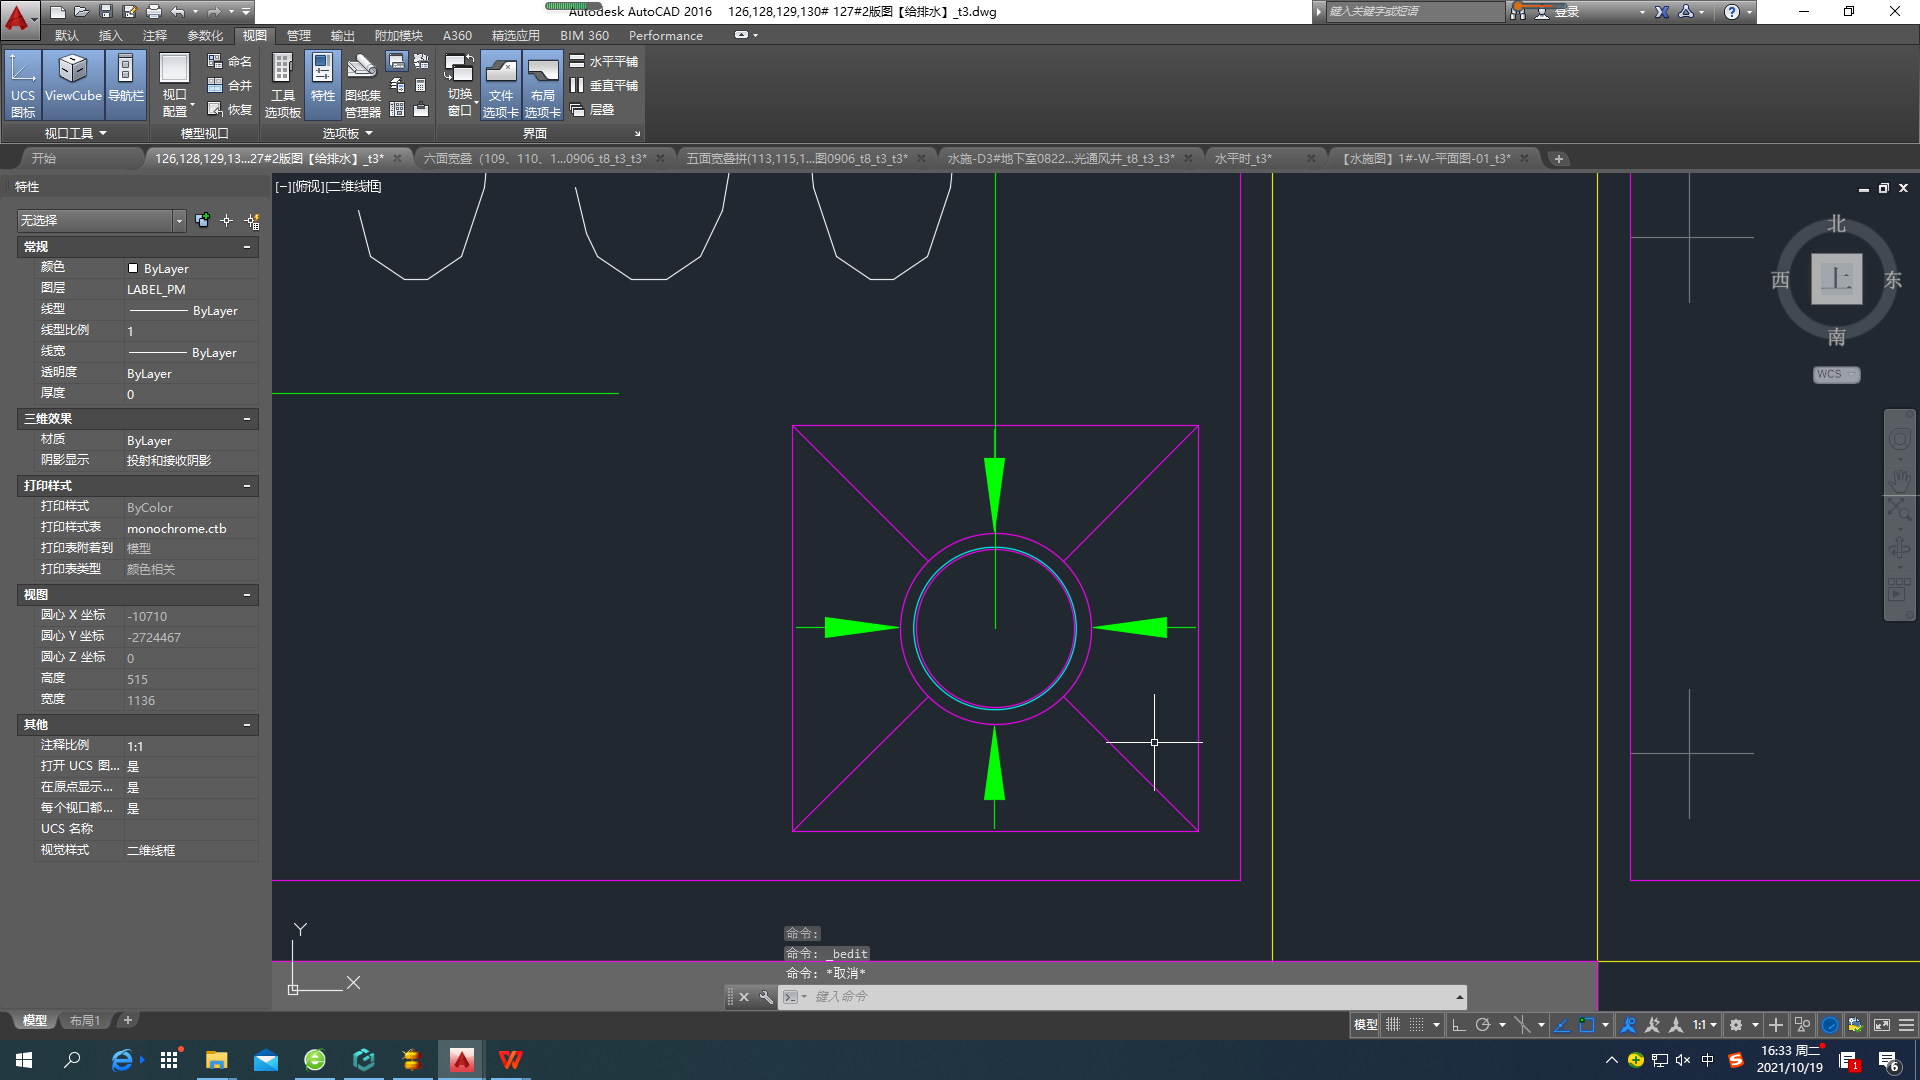The height and width of the screenshot is (1080, 1920).
Task: Open status bar customization menu icon
Action: 1906,1025
